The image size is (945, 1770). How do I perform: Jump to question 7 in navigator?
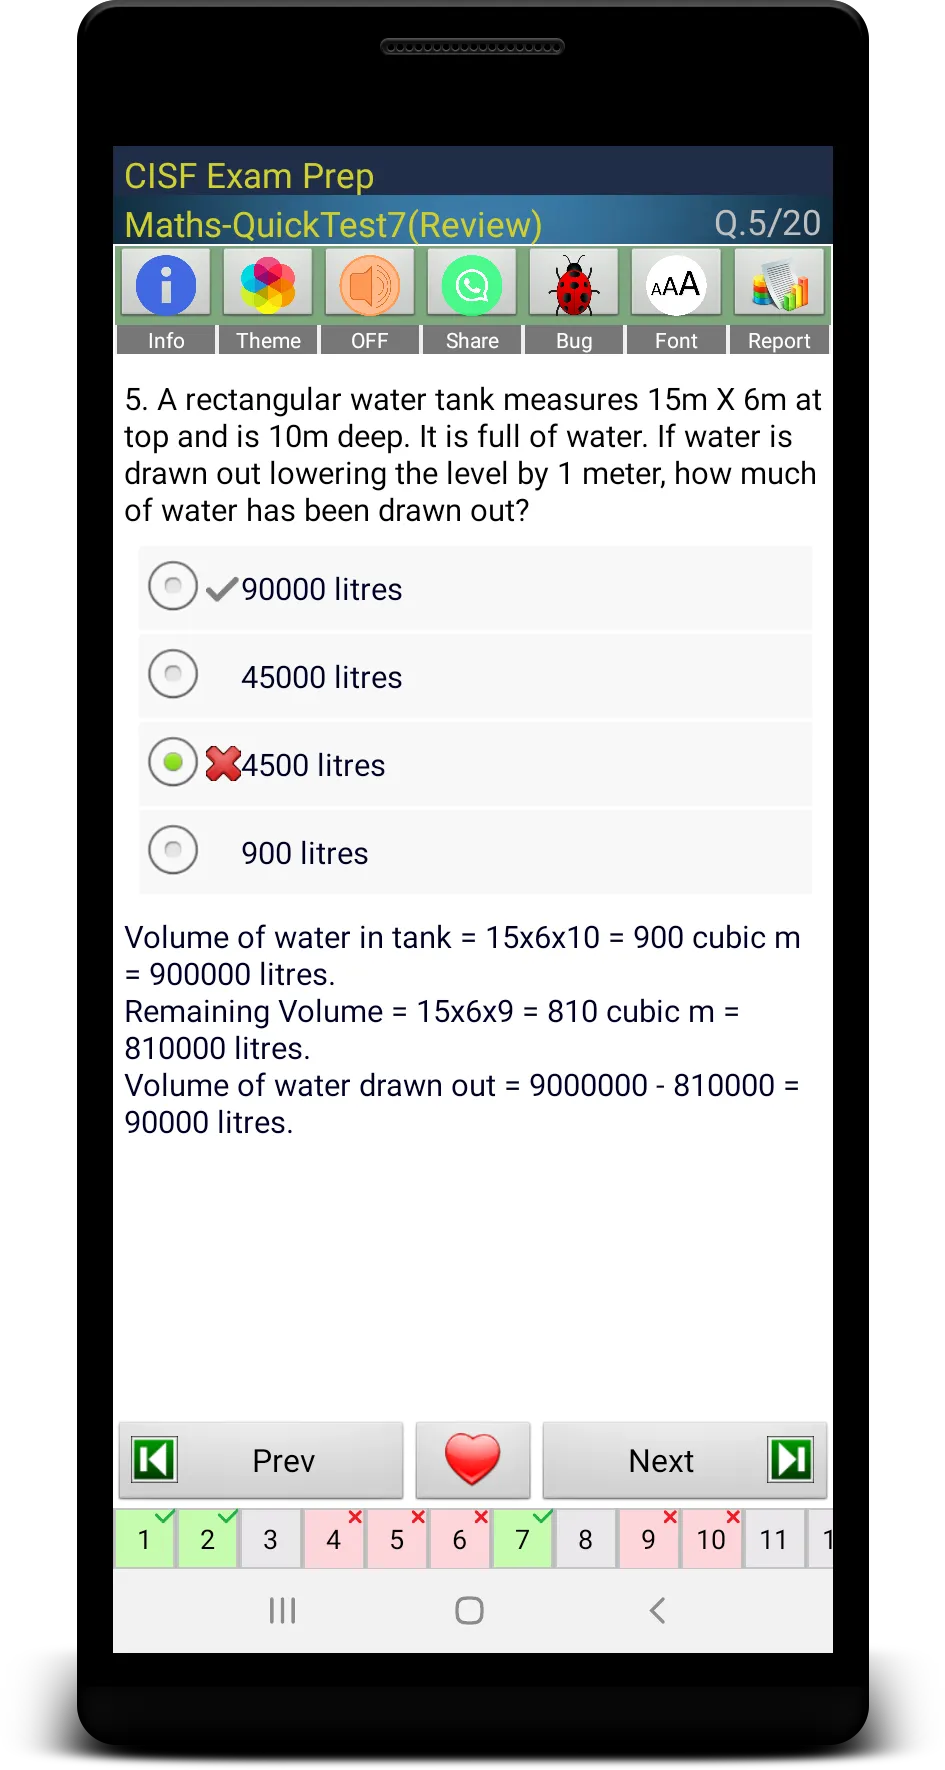523,1539
